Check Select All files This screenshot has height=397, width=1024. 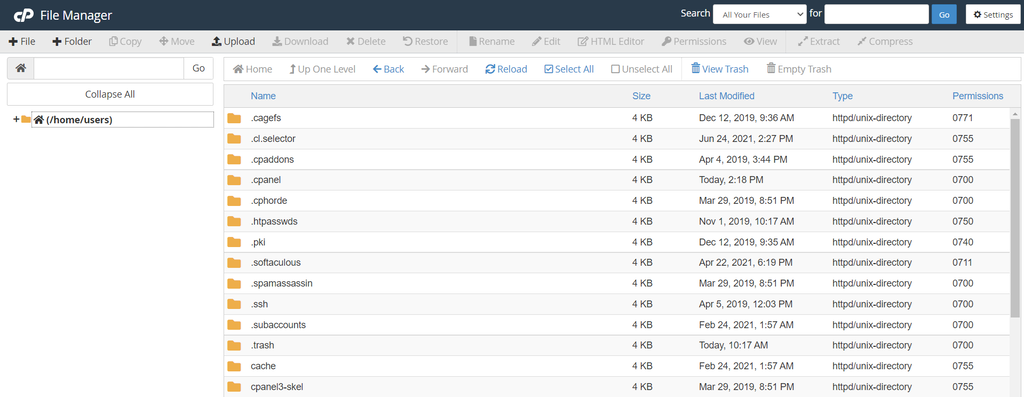[569, 69]
